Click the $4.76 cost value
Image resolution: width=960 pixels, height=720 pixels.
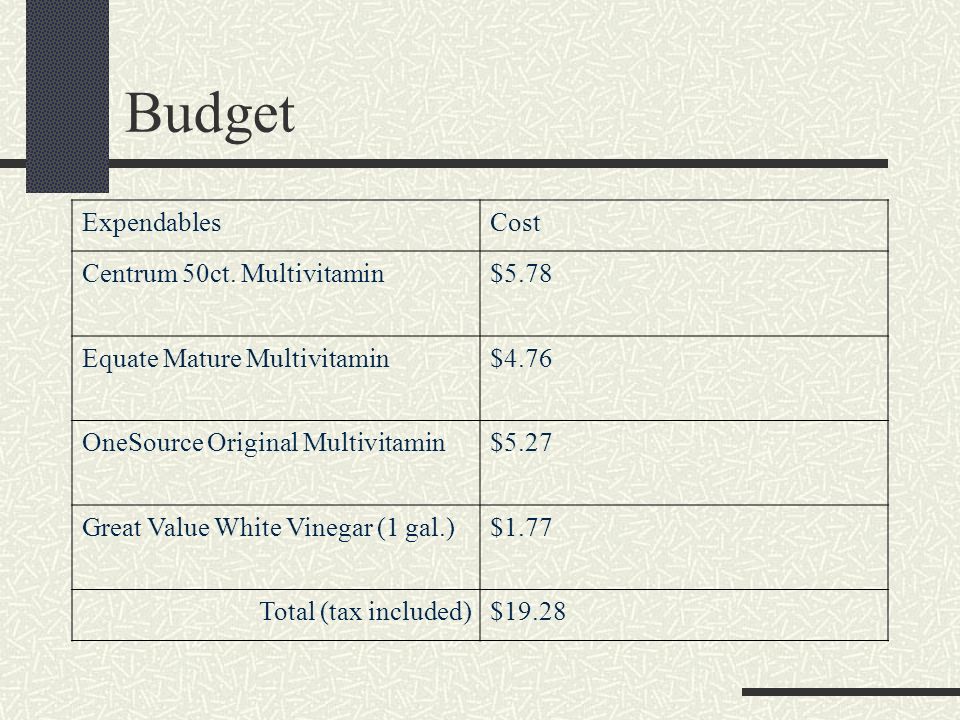pyautogui.click(x=521, y=358)
